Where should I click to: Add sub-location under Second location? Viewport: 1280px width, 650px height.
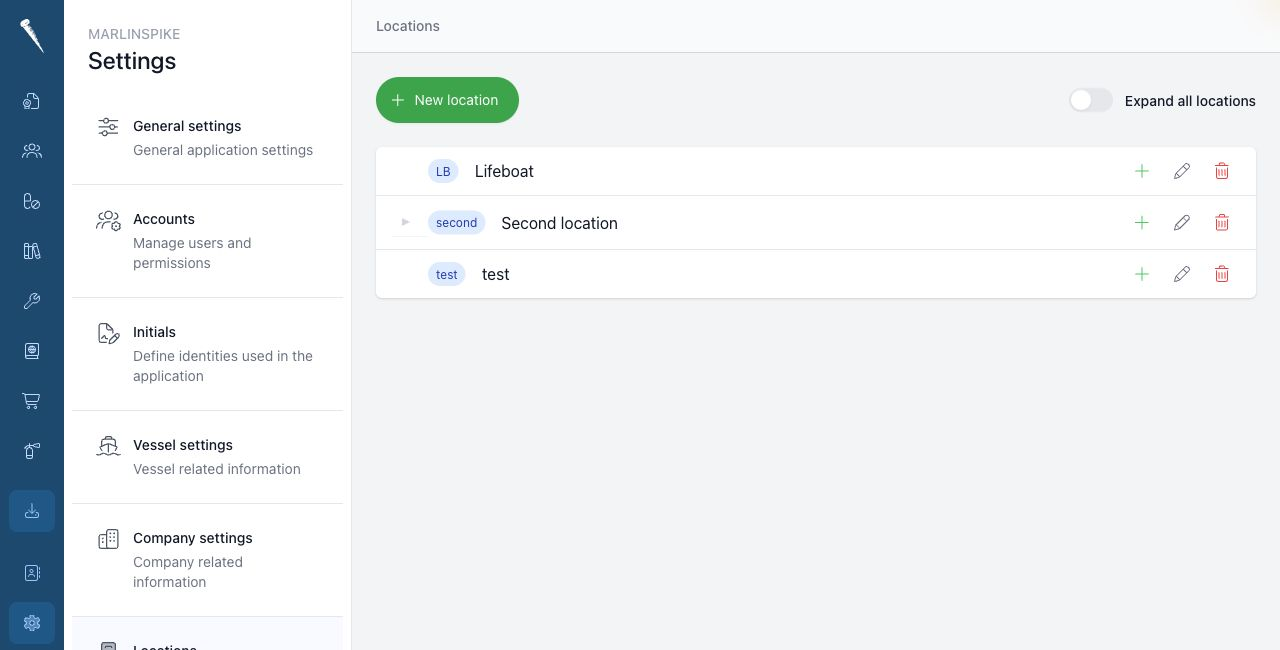click(1141, 222)
